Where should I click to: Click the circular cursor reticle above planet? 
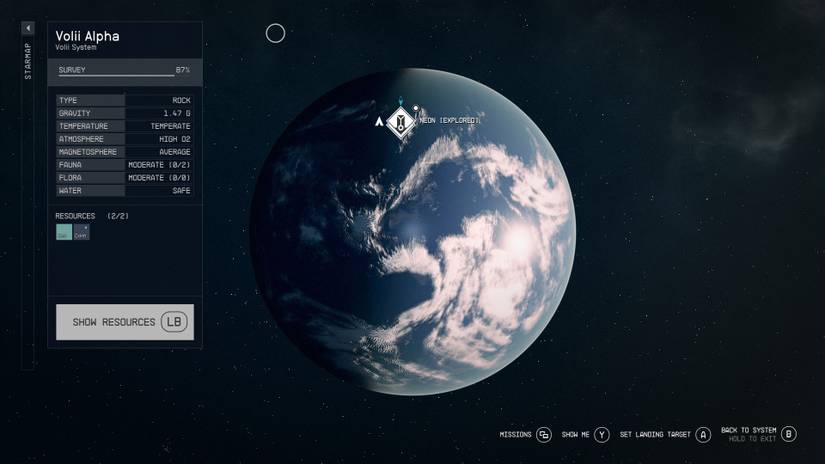275,34
